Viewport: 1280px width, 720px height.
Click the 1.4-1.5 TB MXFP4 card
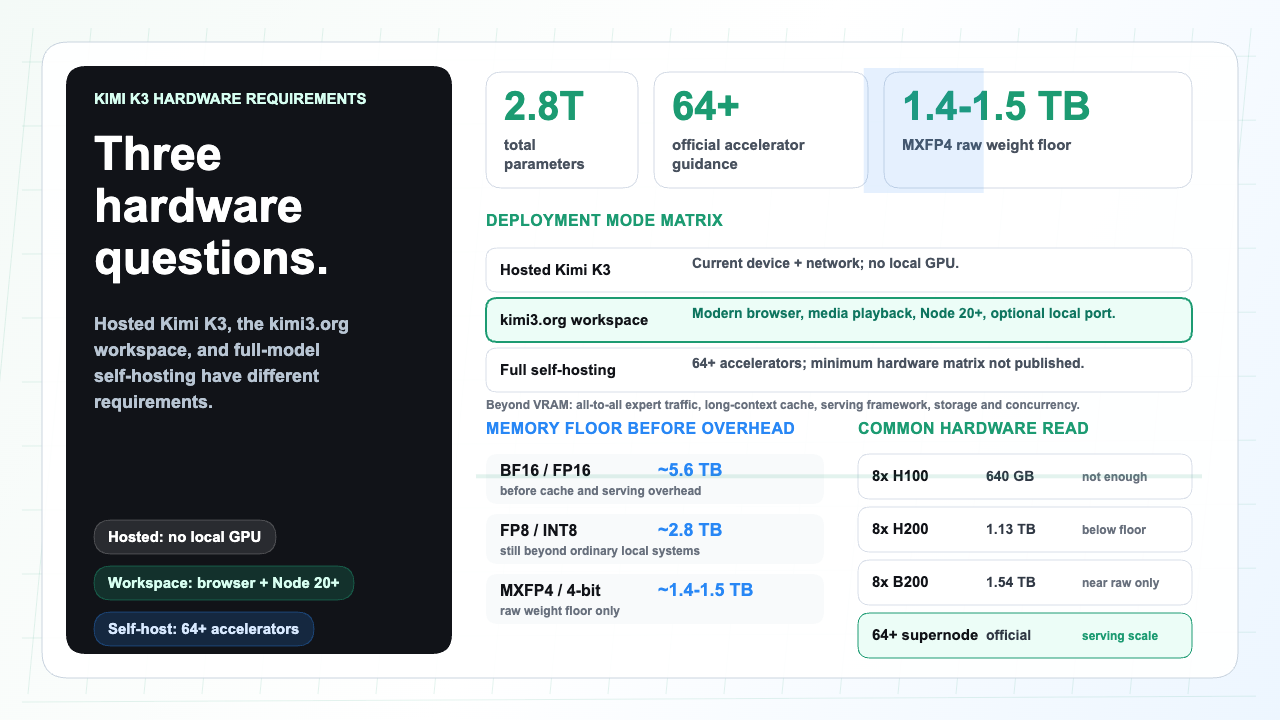[x=1038, y=130]
